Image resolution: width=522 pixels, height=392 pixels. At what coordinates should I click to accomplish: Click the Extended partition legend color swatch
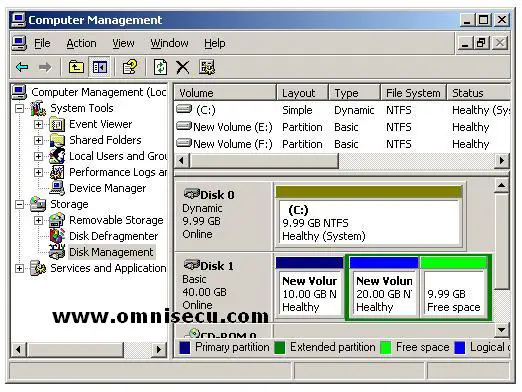(279, 348)
